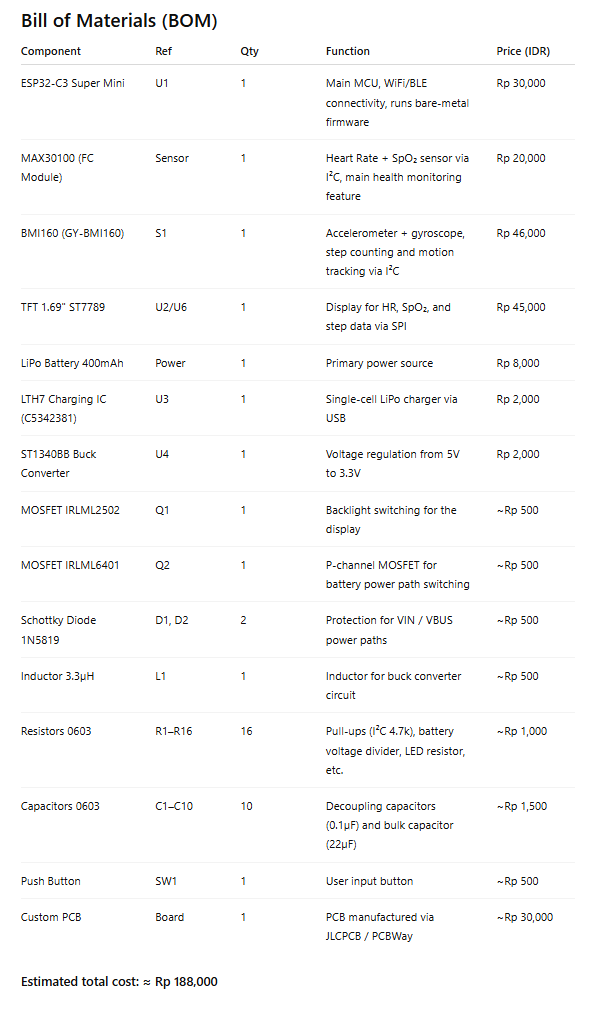Click the ST1340BB Buck Converter cell
This screenshot has width=592, height=1009.
click(x=59, y=463)
